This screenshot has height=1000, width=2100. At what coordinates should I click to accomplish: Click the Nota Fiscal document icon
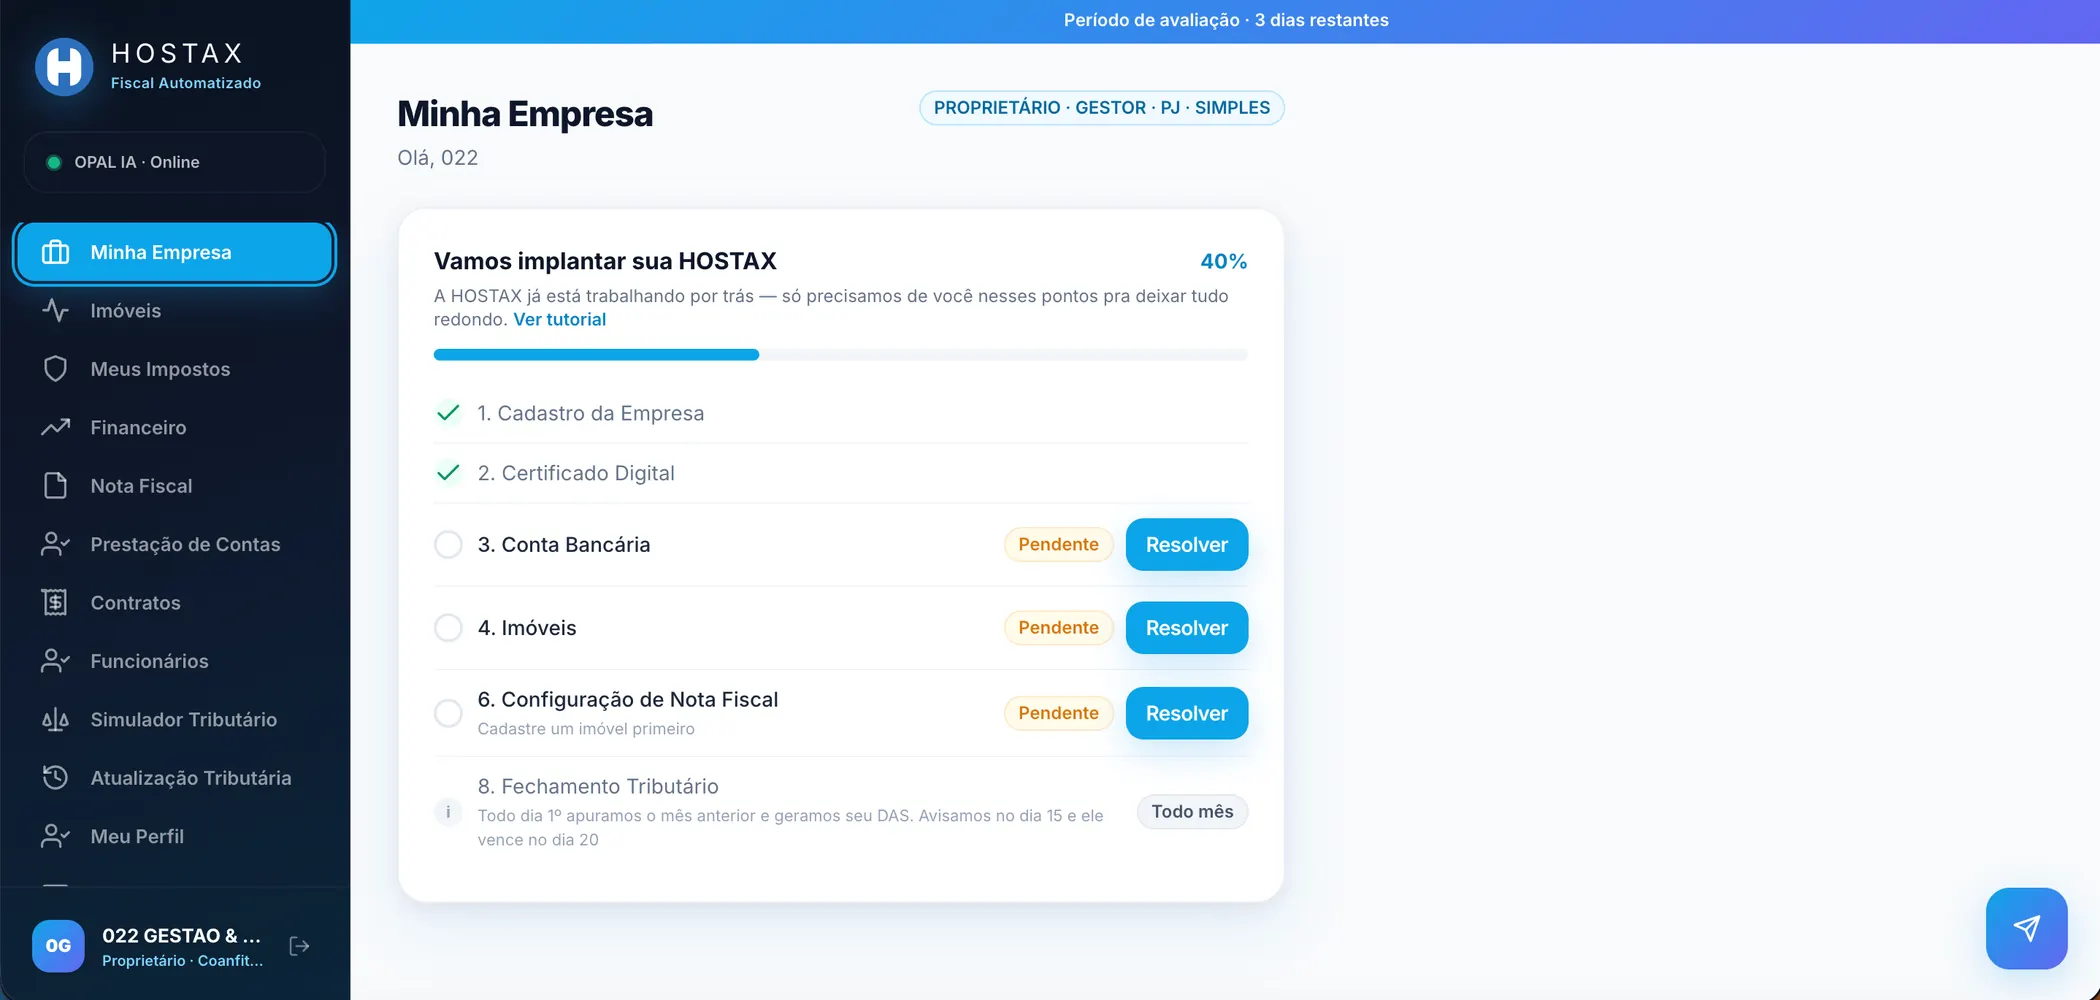55,486
